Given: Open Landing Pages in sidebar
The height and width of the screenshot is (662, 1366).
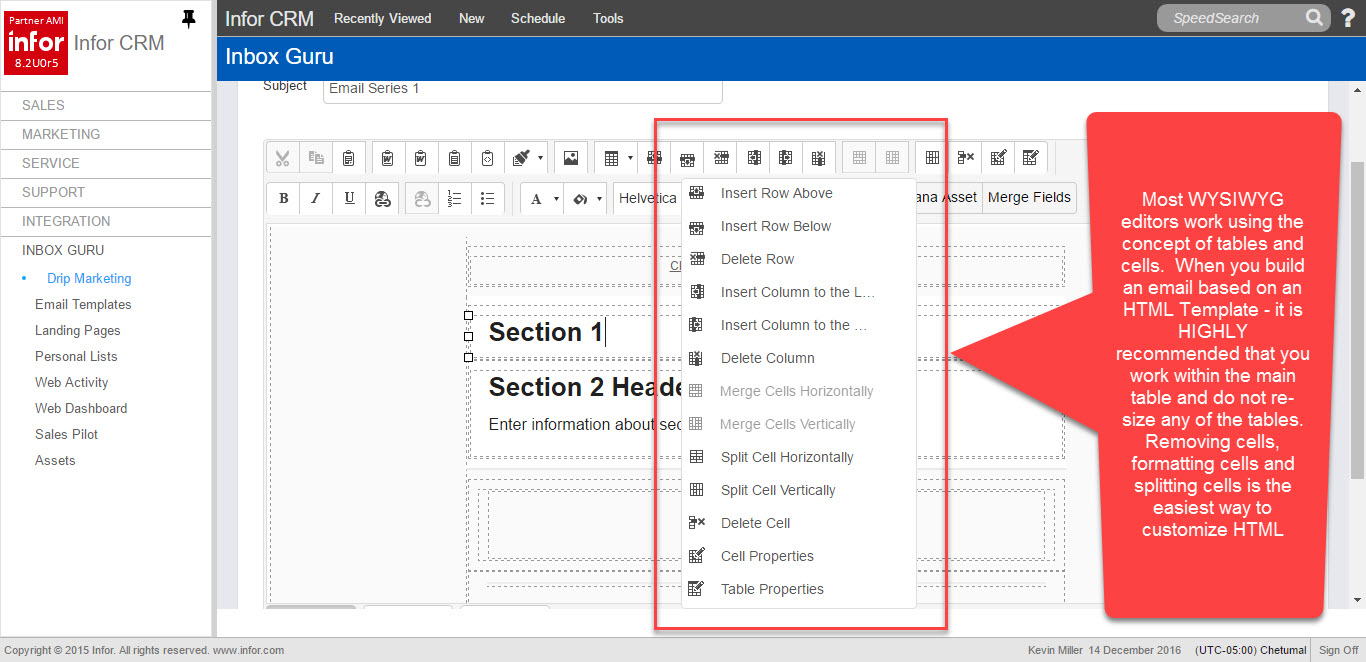Looking at the screenshot, I should point(77,330).
